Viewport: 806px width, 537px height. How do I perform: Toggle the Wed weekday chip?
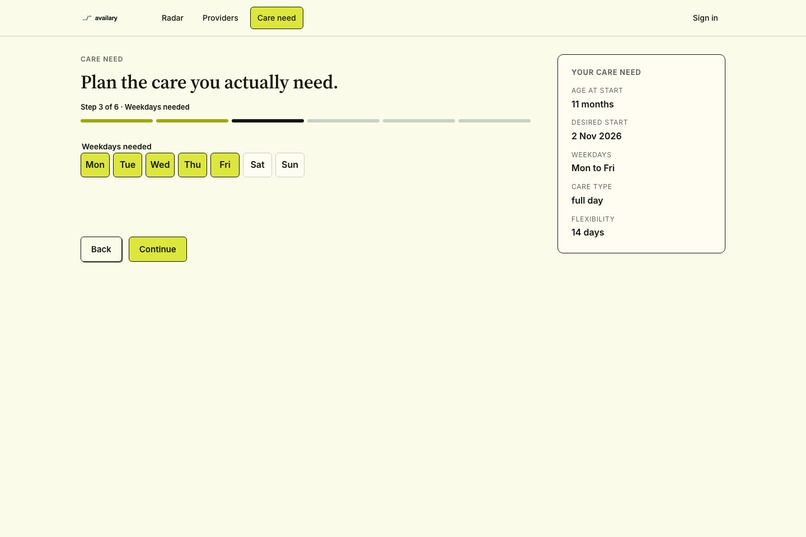pyautogui.click(x=160, y=165)
